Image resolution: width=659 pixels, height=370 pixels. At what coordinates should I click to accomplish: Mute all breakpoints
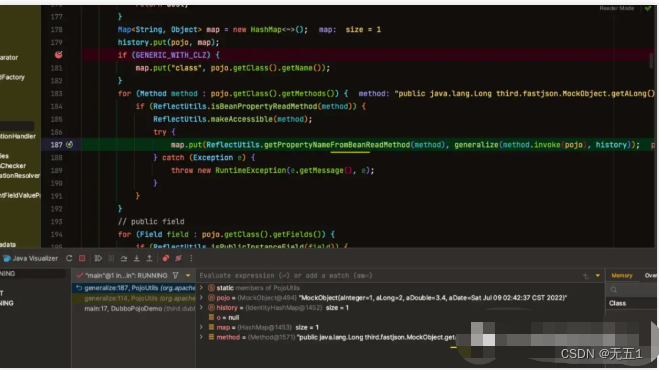(x=178, y=258)
